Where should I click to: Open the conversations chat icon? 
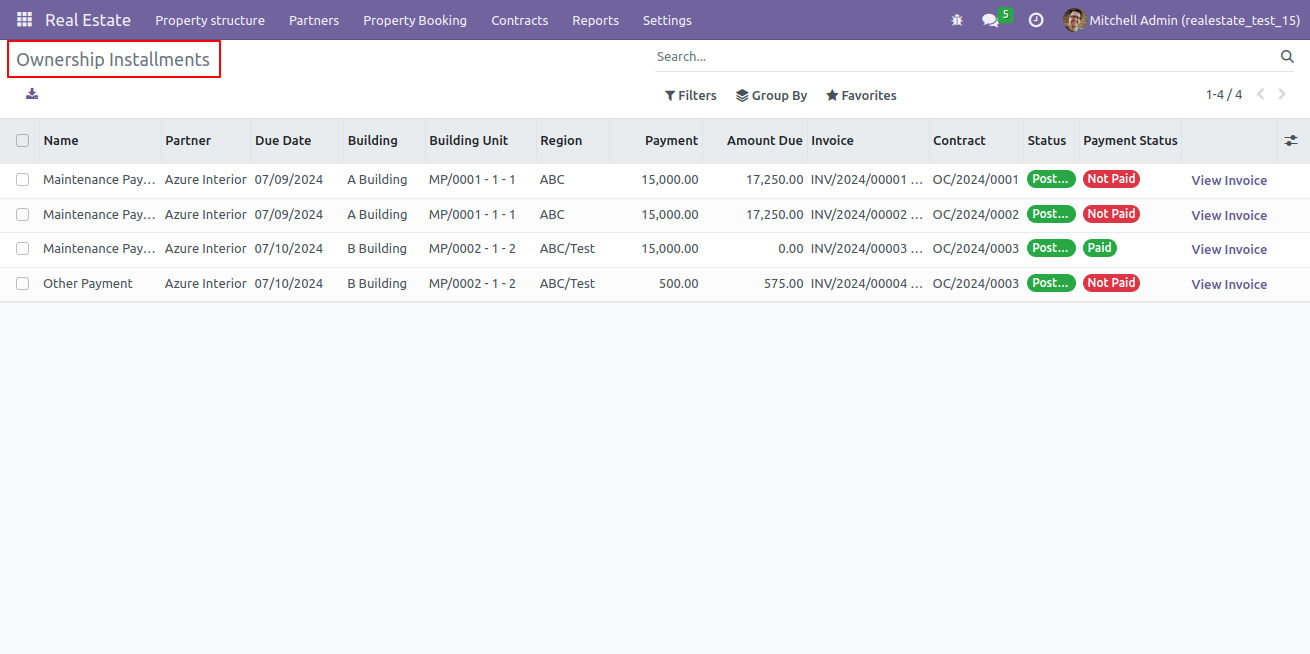click(x=990, y=20)
